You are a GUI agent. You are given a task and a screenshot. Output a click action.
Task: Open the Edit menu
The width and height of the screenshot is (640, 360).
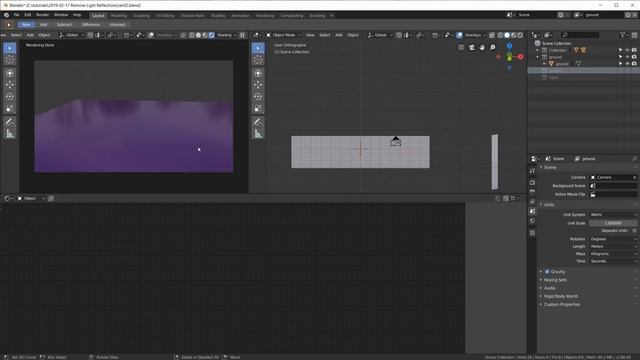point(27,15)
